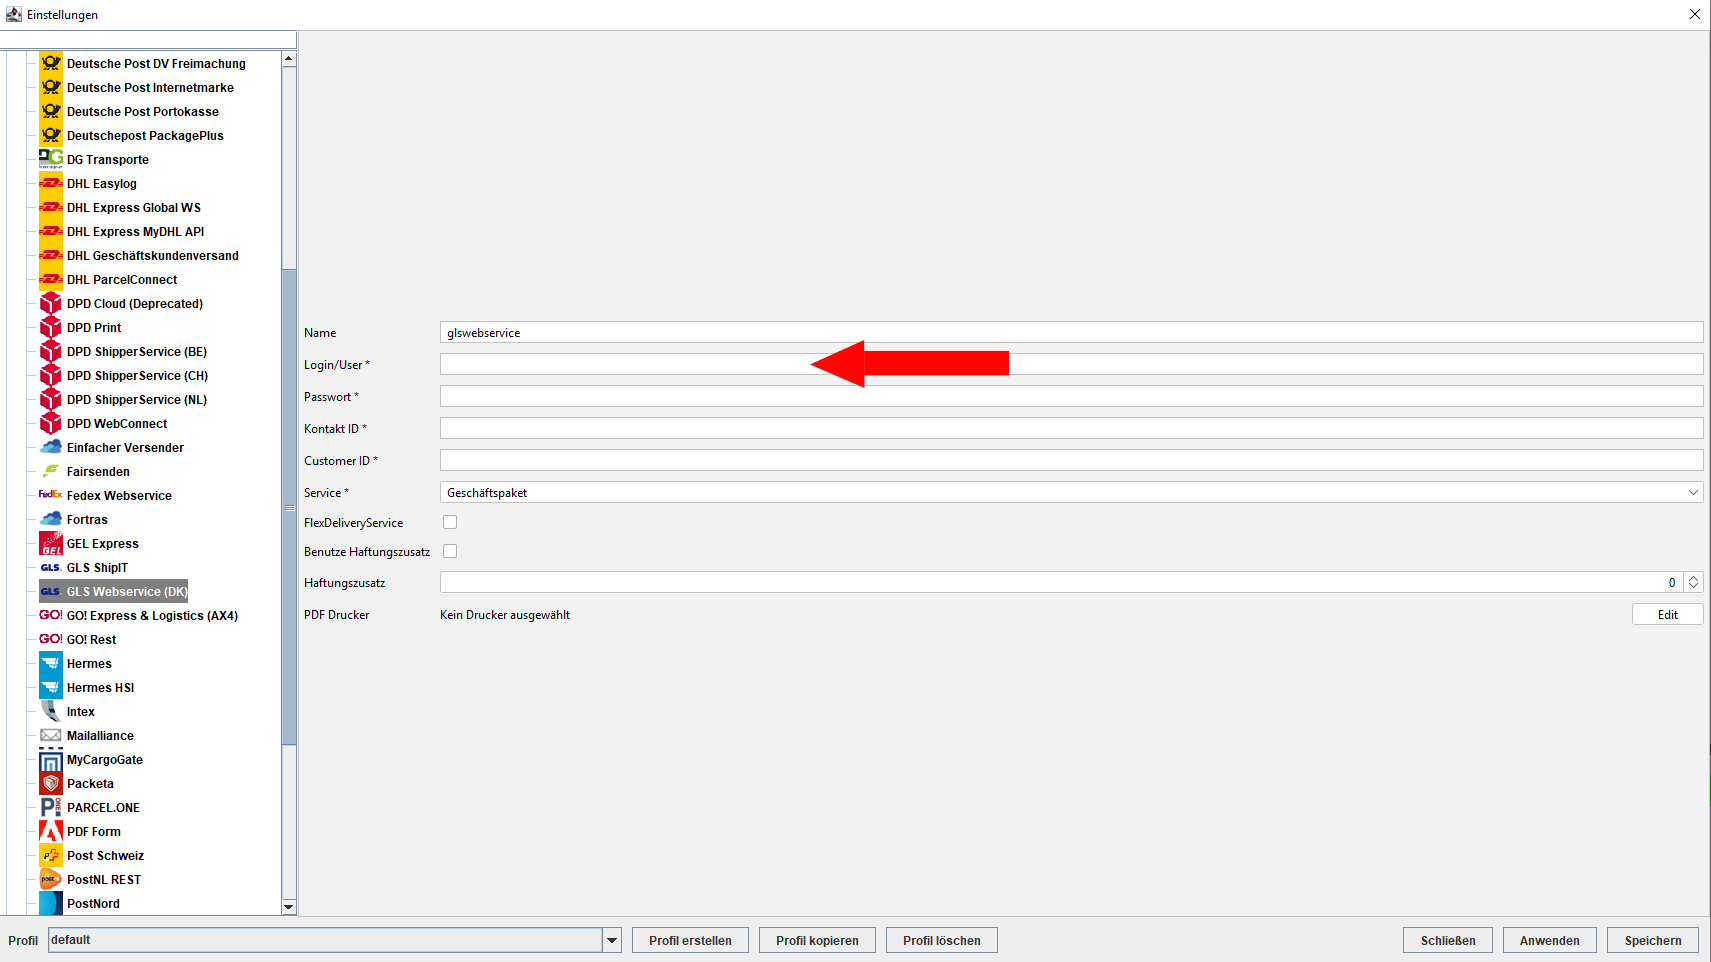Select DHL Geschäftskundenversand in the tree
Image resolution: width=1711 pixels, height=962 pixels.
pyautogui.click(x=153, y=255)
